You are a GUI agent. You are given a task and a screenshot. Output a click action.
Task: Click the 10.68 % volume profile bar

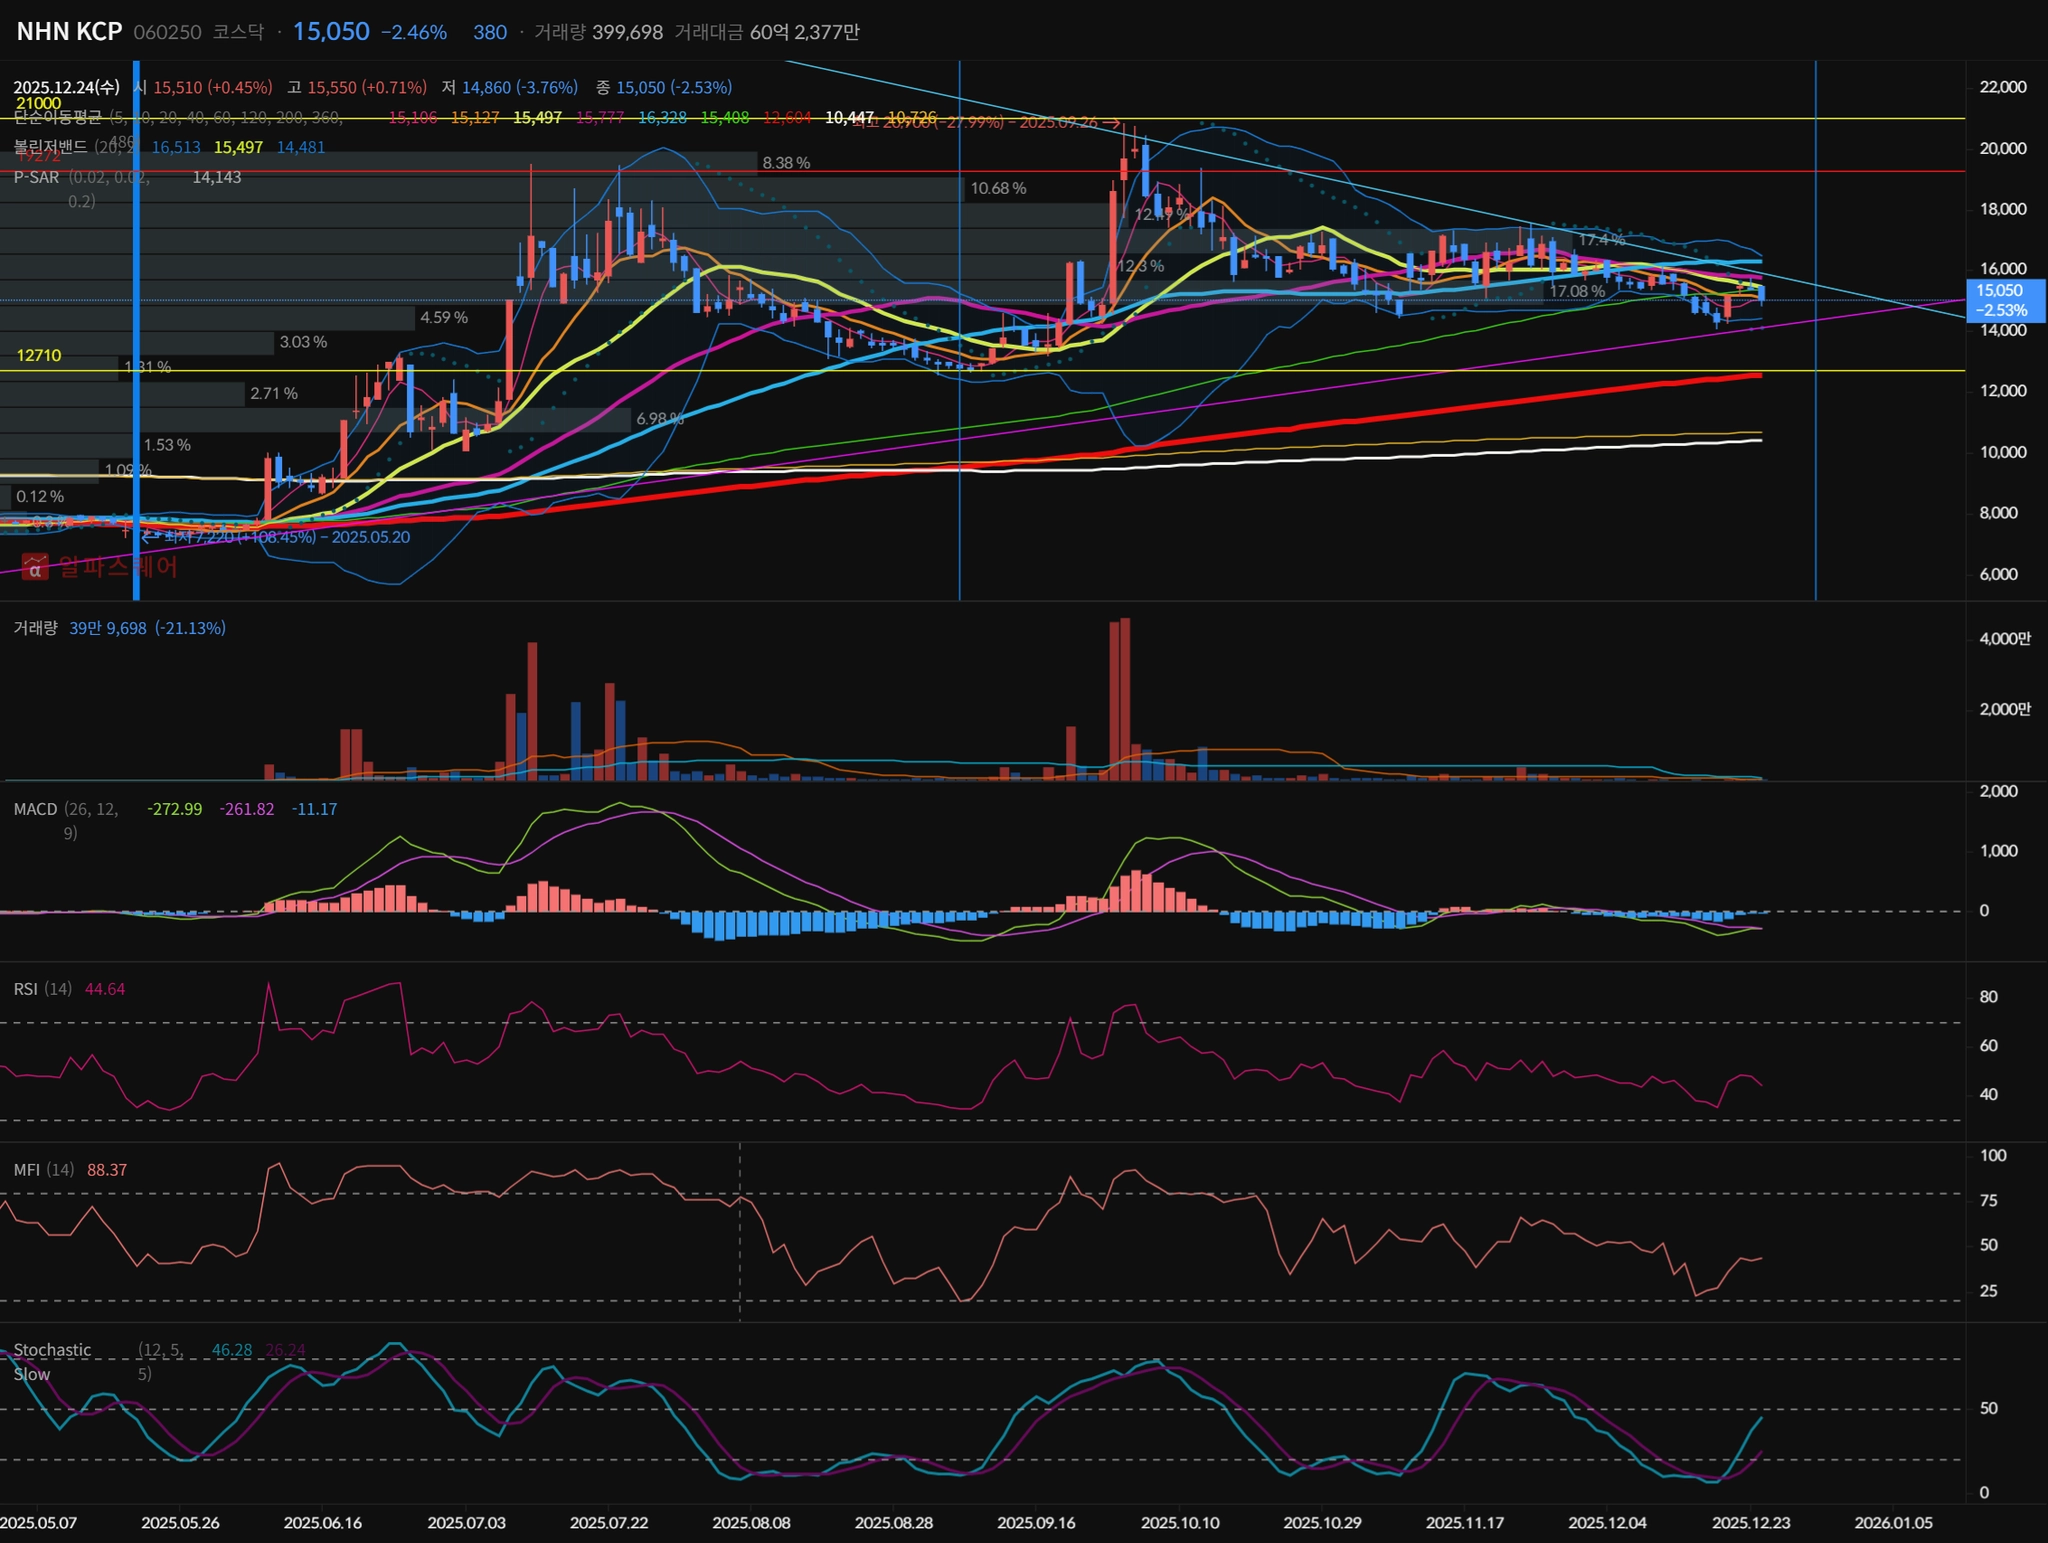tap(997, 188)
